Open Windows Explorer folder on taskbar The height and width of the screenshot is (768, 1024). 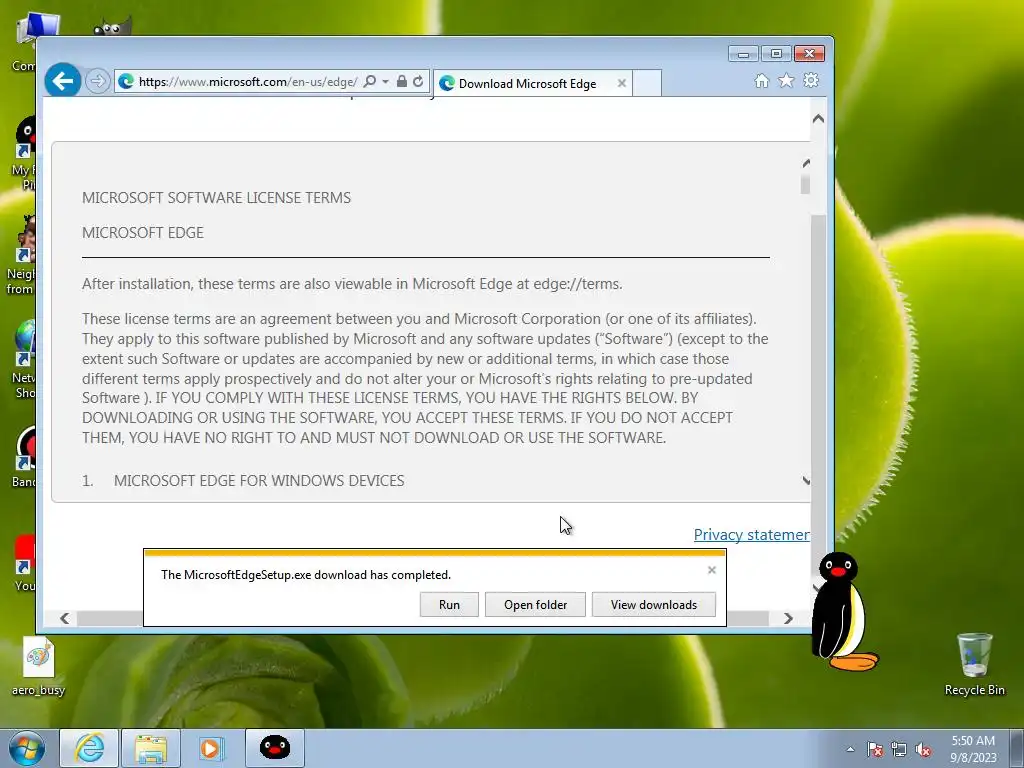point(151,748)
